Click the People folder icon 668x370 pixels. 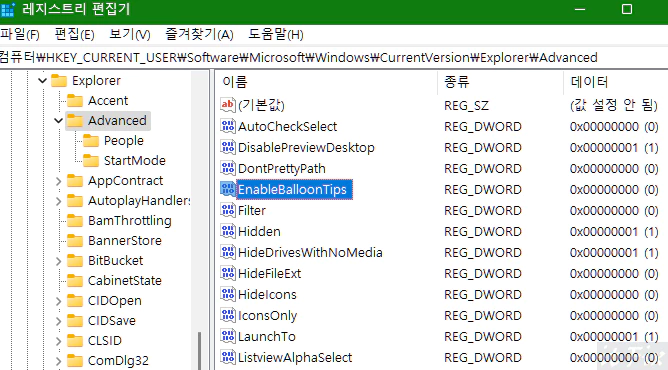[91, 141]
